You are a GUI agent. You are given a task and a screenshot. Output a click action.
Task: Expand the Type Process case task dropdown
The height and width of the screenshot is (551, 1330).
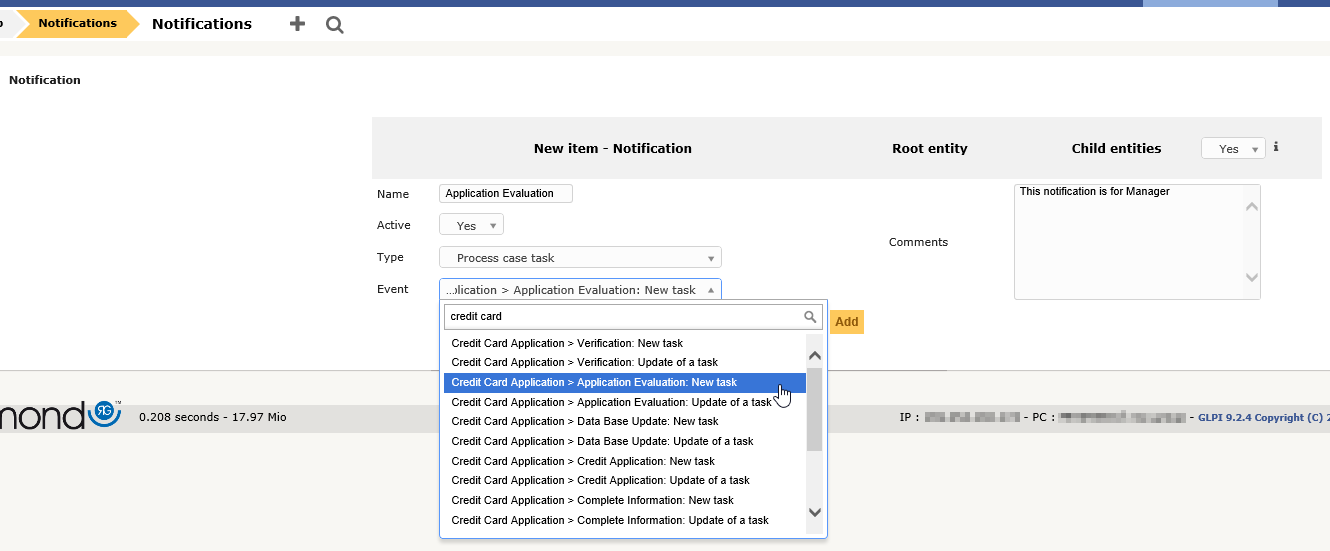coord(580,258)
